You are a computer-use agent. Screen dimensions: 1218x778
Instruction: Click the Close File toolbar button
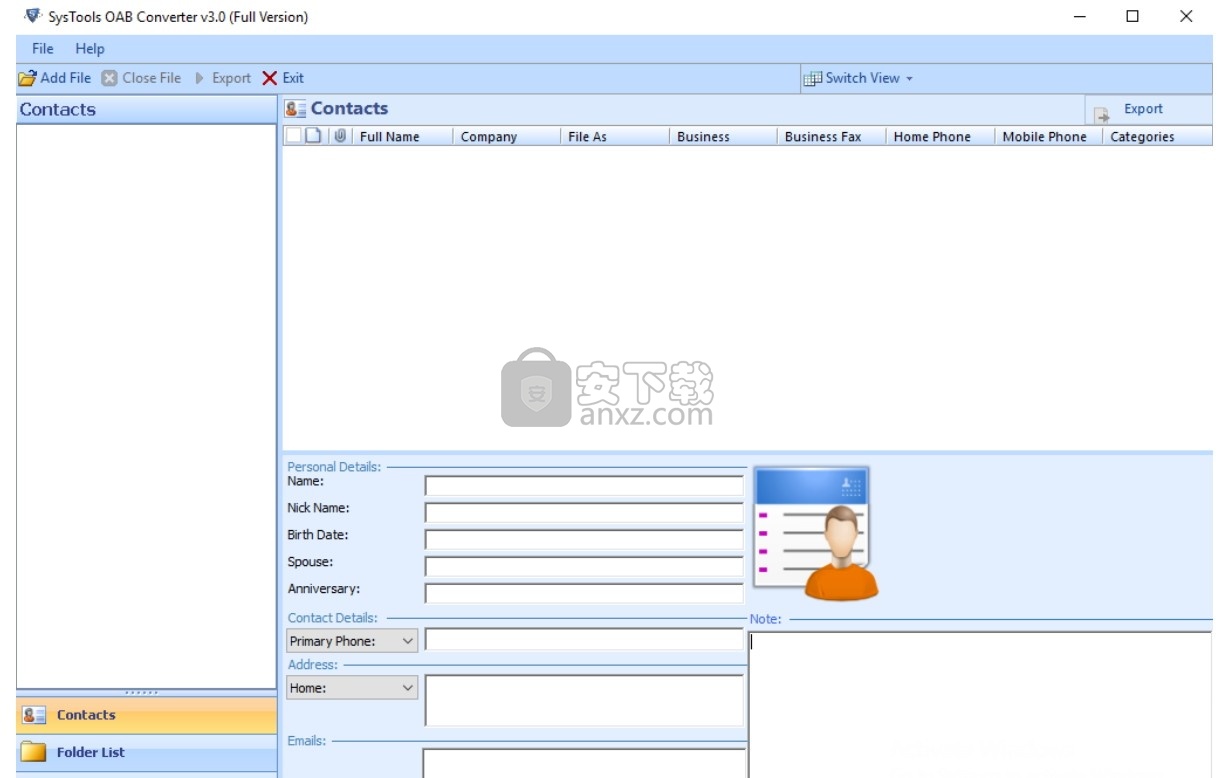pos(142,78)
